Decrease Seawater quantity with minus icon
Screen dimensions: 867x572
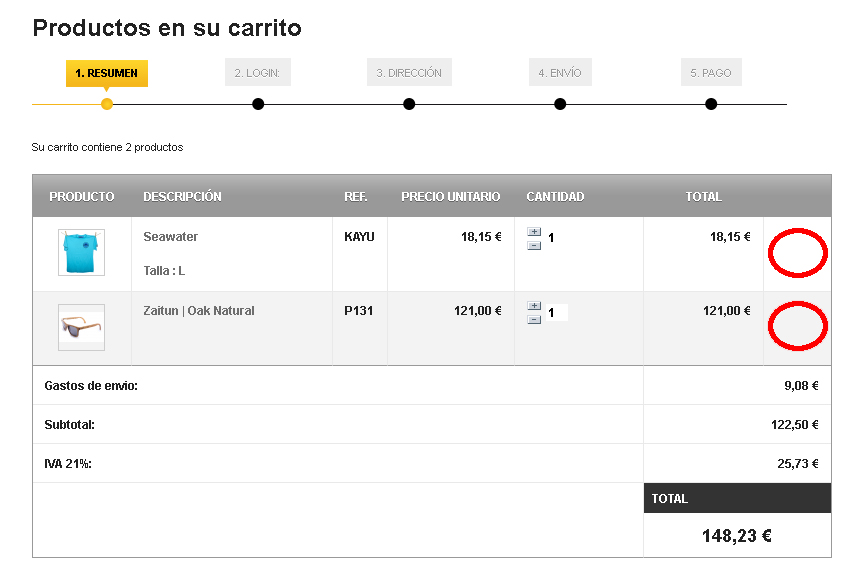point(534,245)
